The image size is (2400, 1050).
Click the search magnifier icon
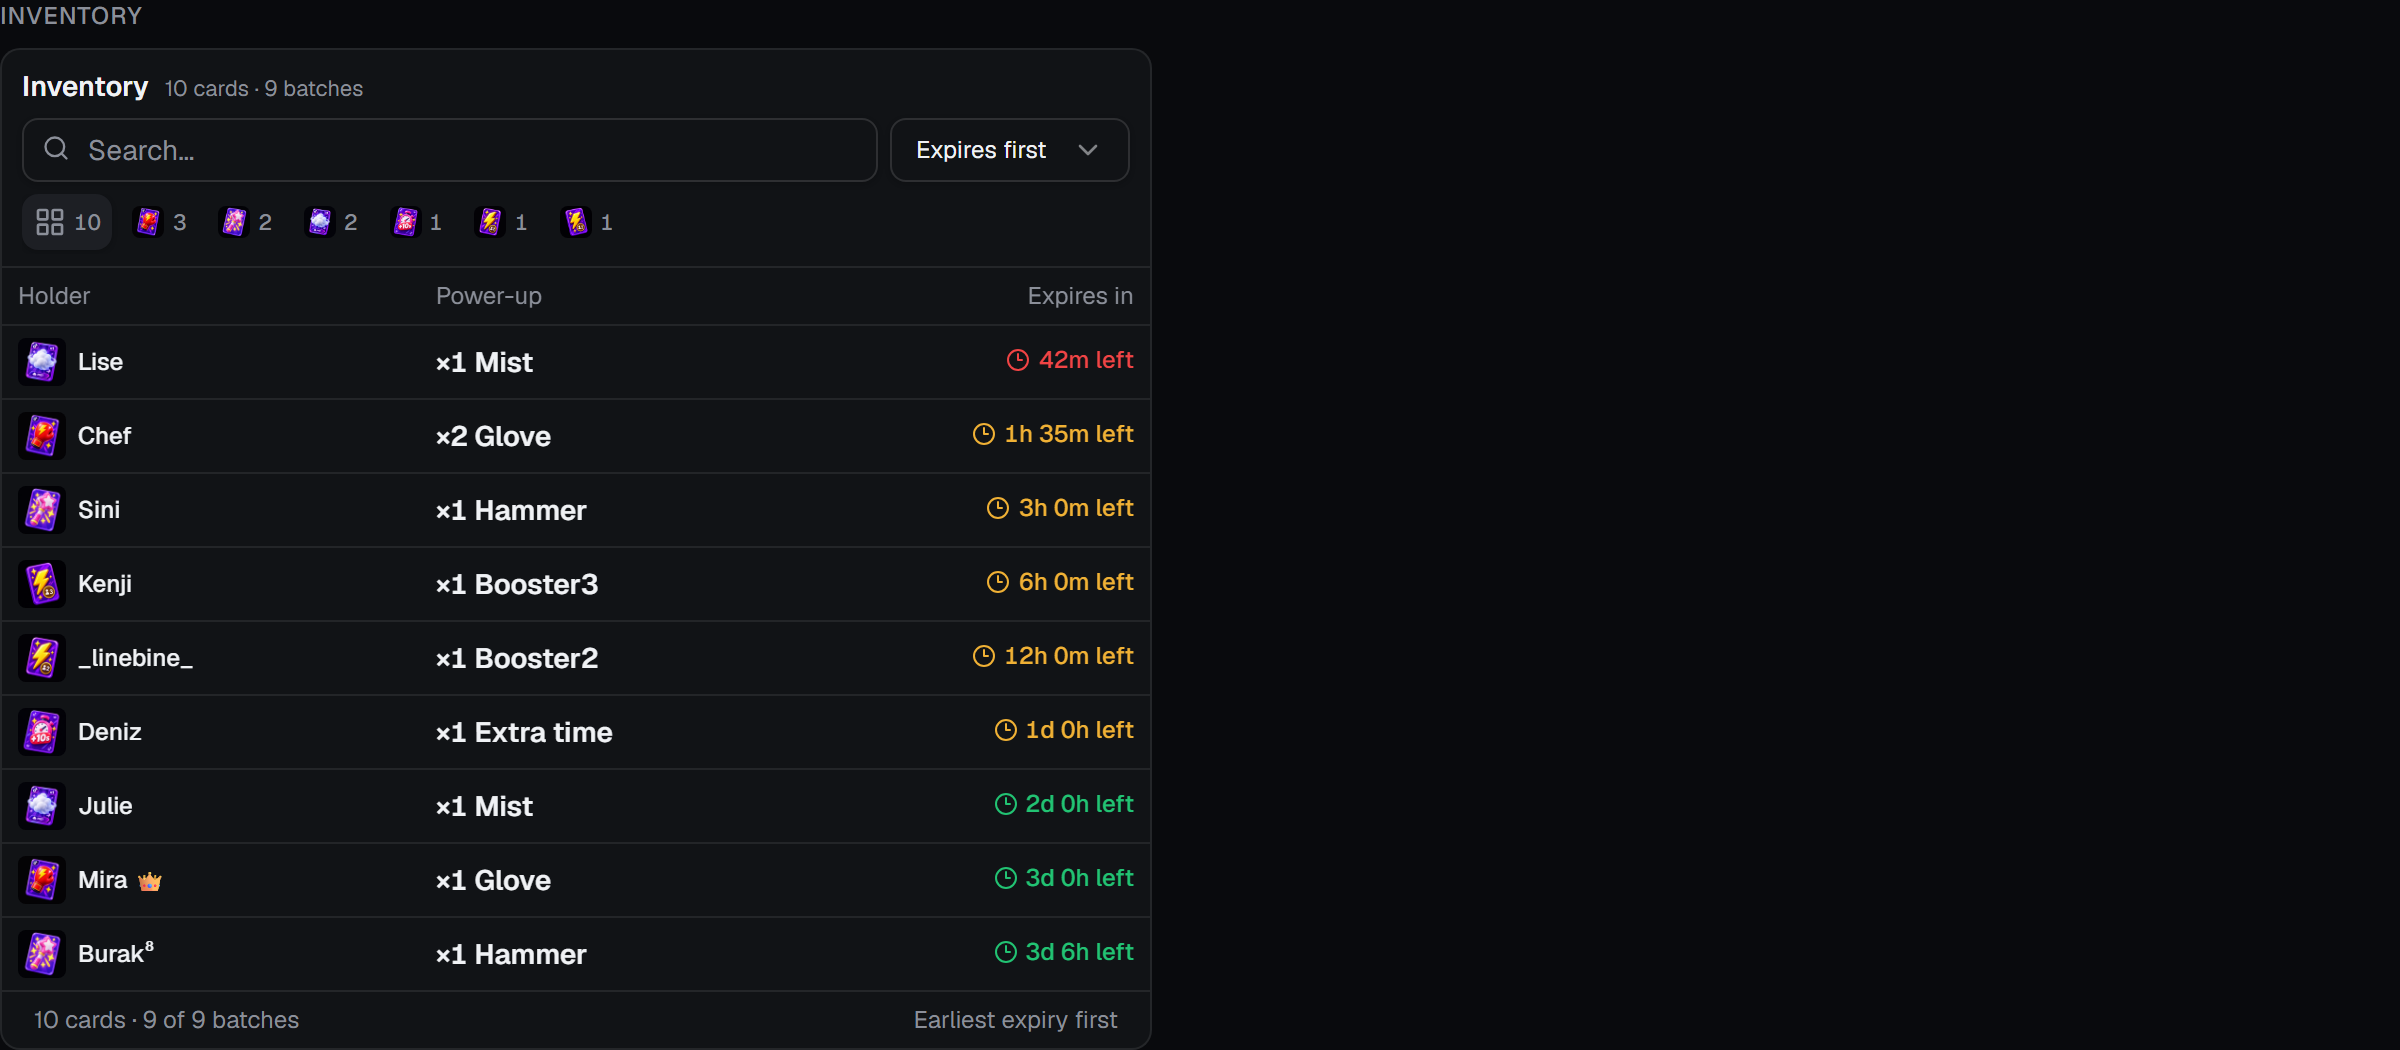(56, 149)
